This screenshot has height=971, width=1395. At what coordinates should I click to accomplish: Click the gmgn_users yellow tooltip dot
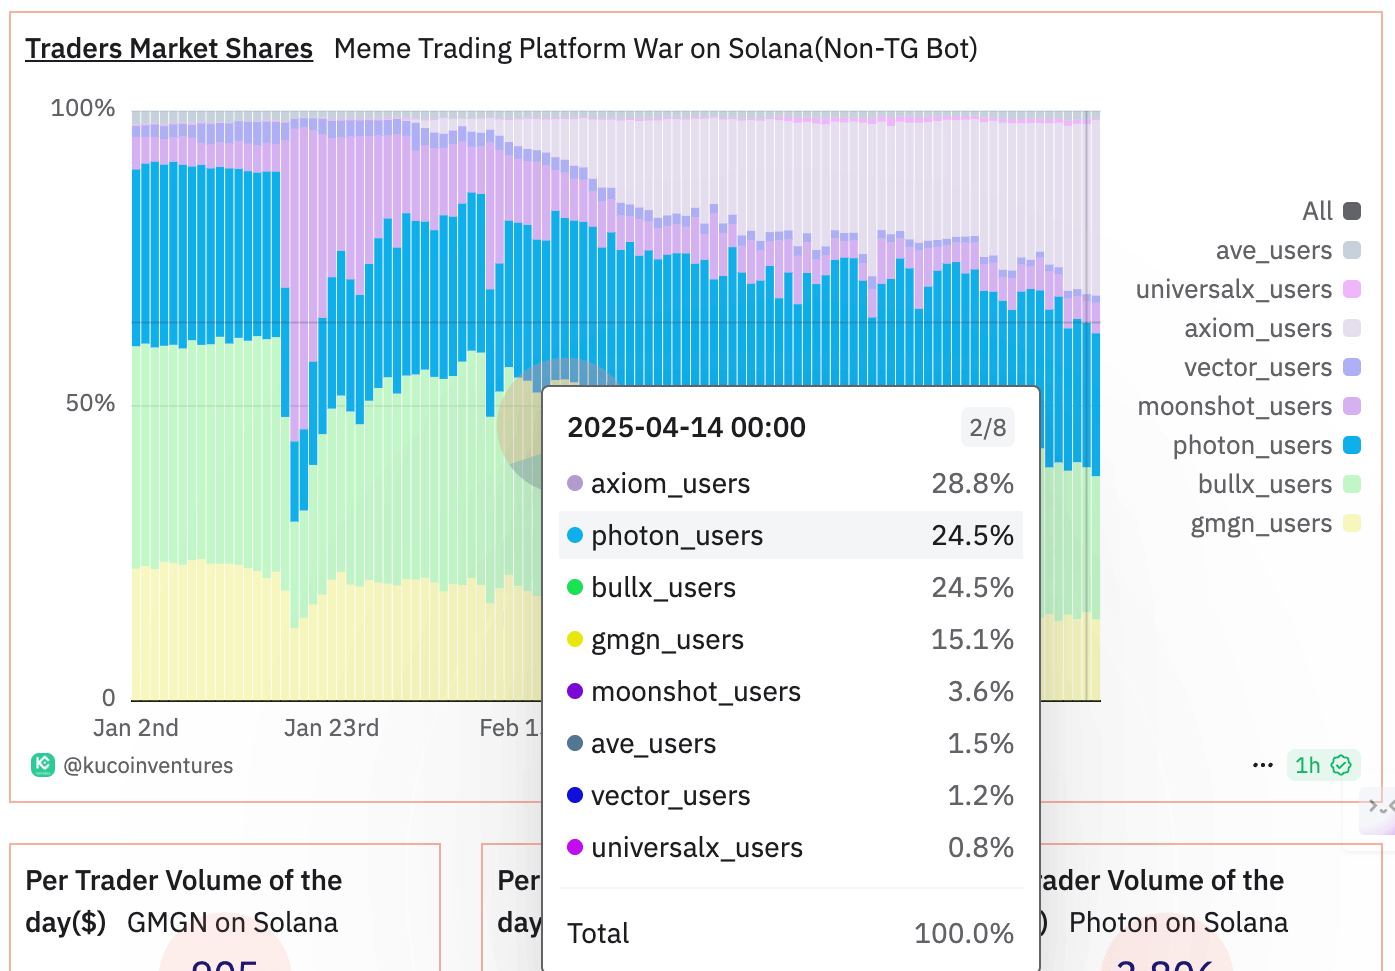(x=575, y=640)
